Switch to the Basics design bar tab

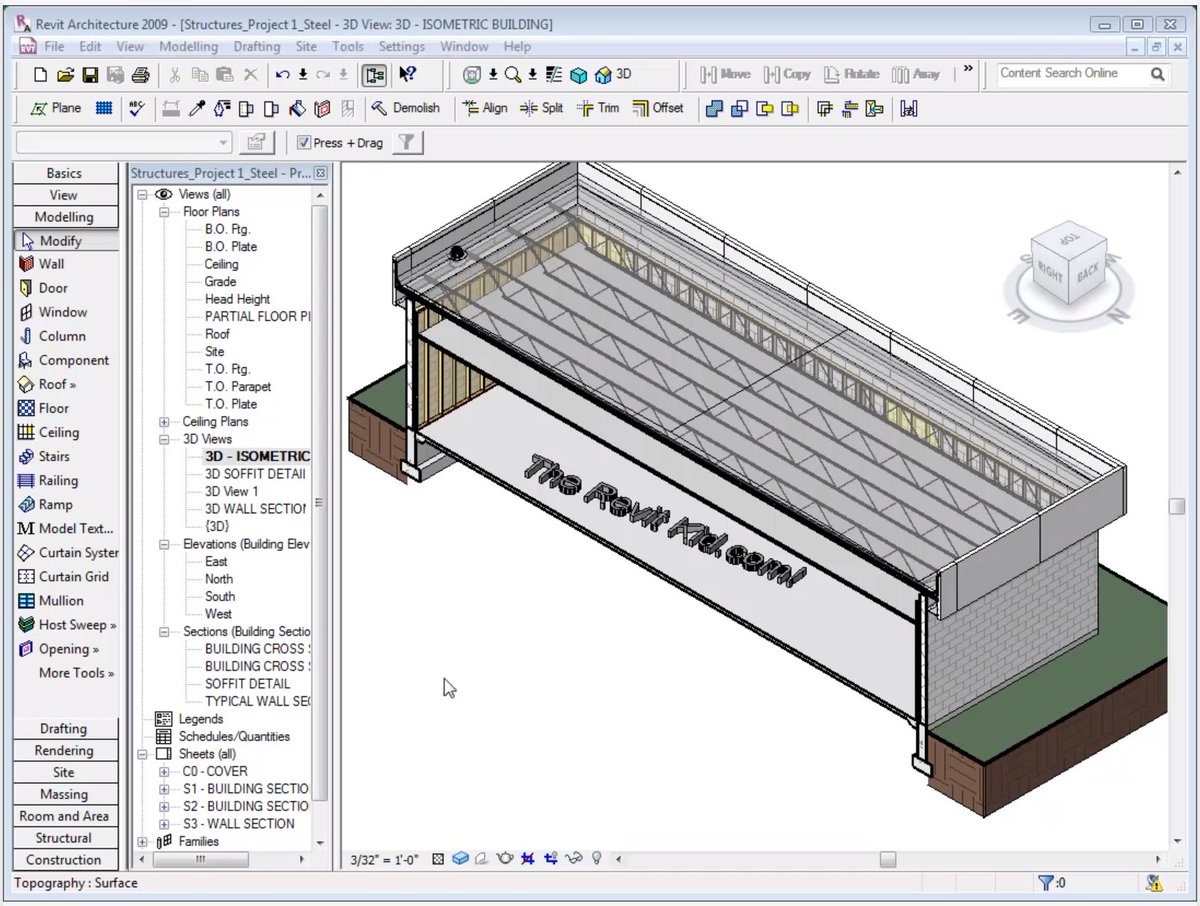click(65, 173)
